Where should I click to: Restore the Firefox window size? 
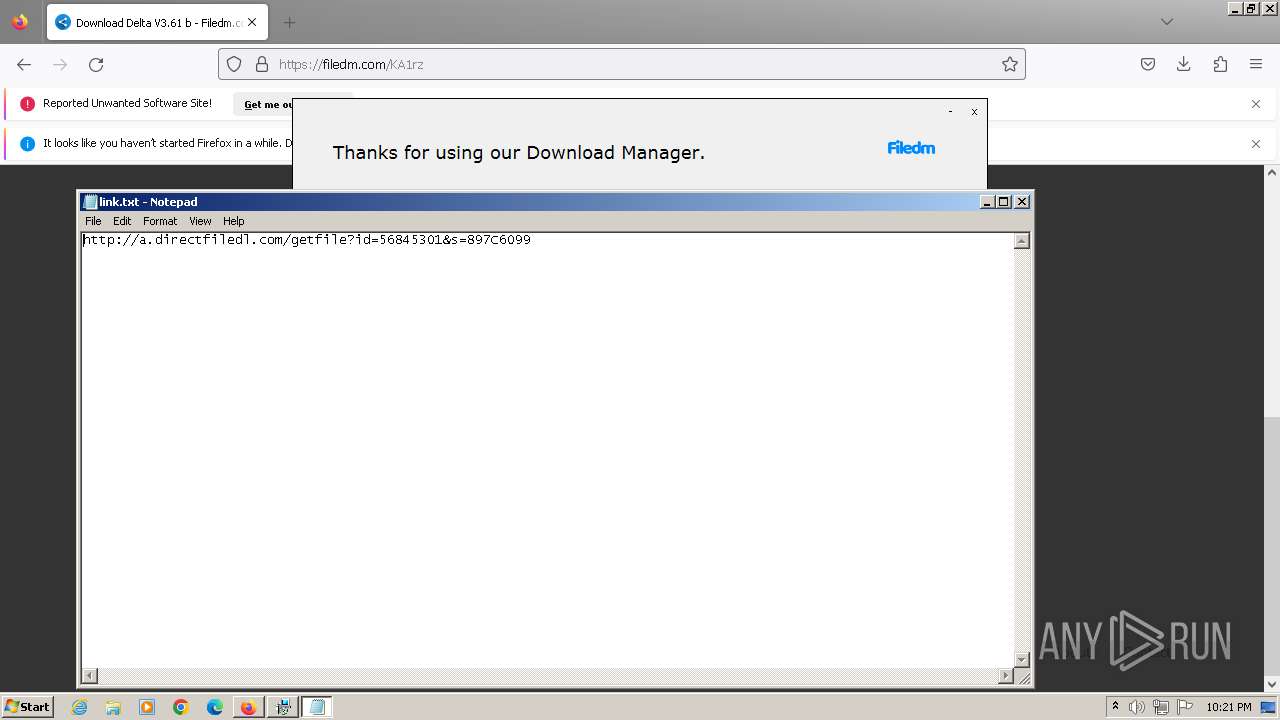tap(1252, 8)
